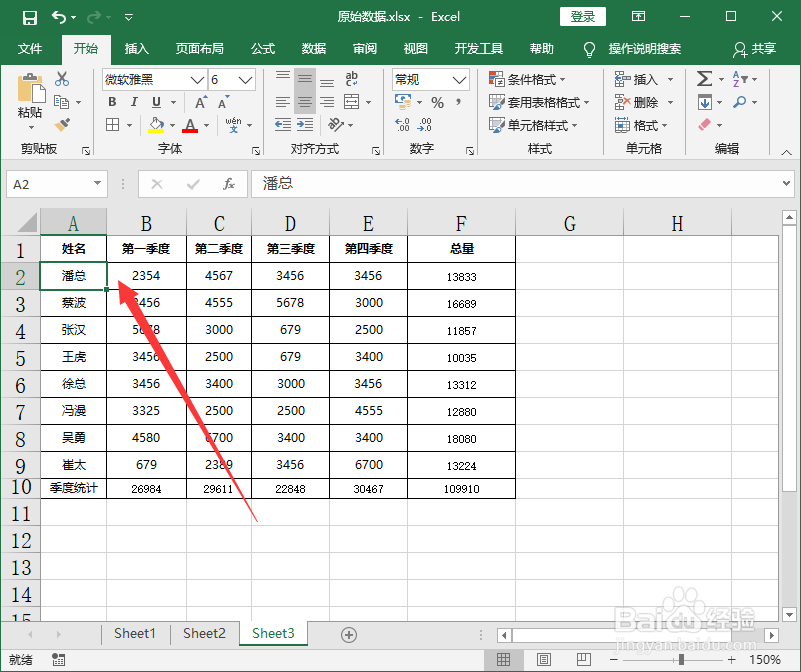Viewport: 801px width, 672px height.
Task: Click the 操作说明搜索 search box
Action: point(645,49)
